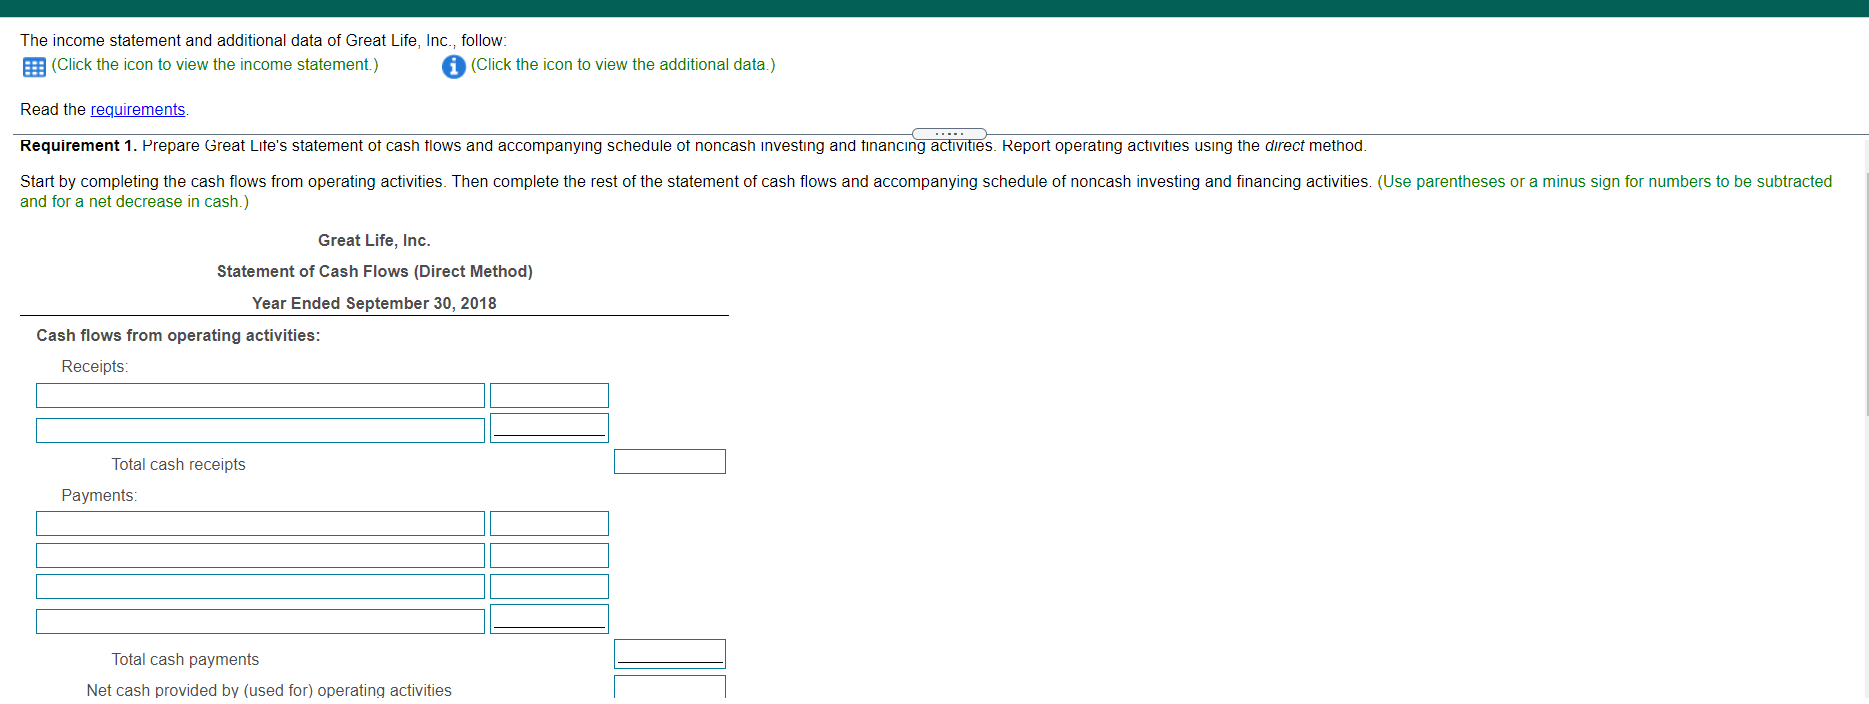The image size is (1869, 704).
Task: Click the 'Cash flows from operating activities:' heading
Action: click(178, 336)
